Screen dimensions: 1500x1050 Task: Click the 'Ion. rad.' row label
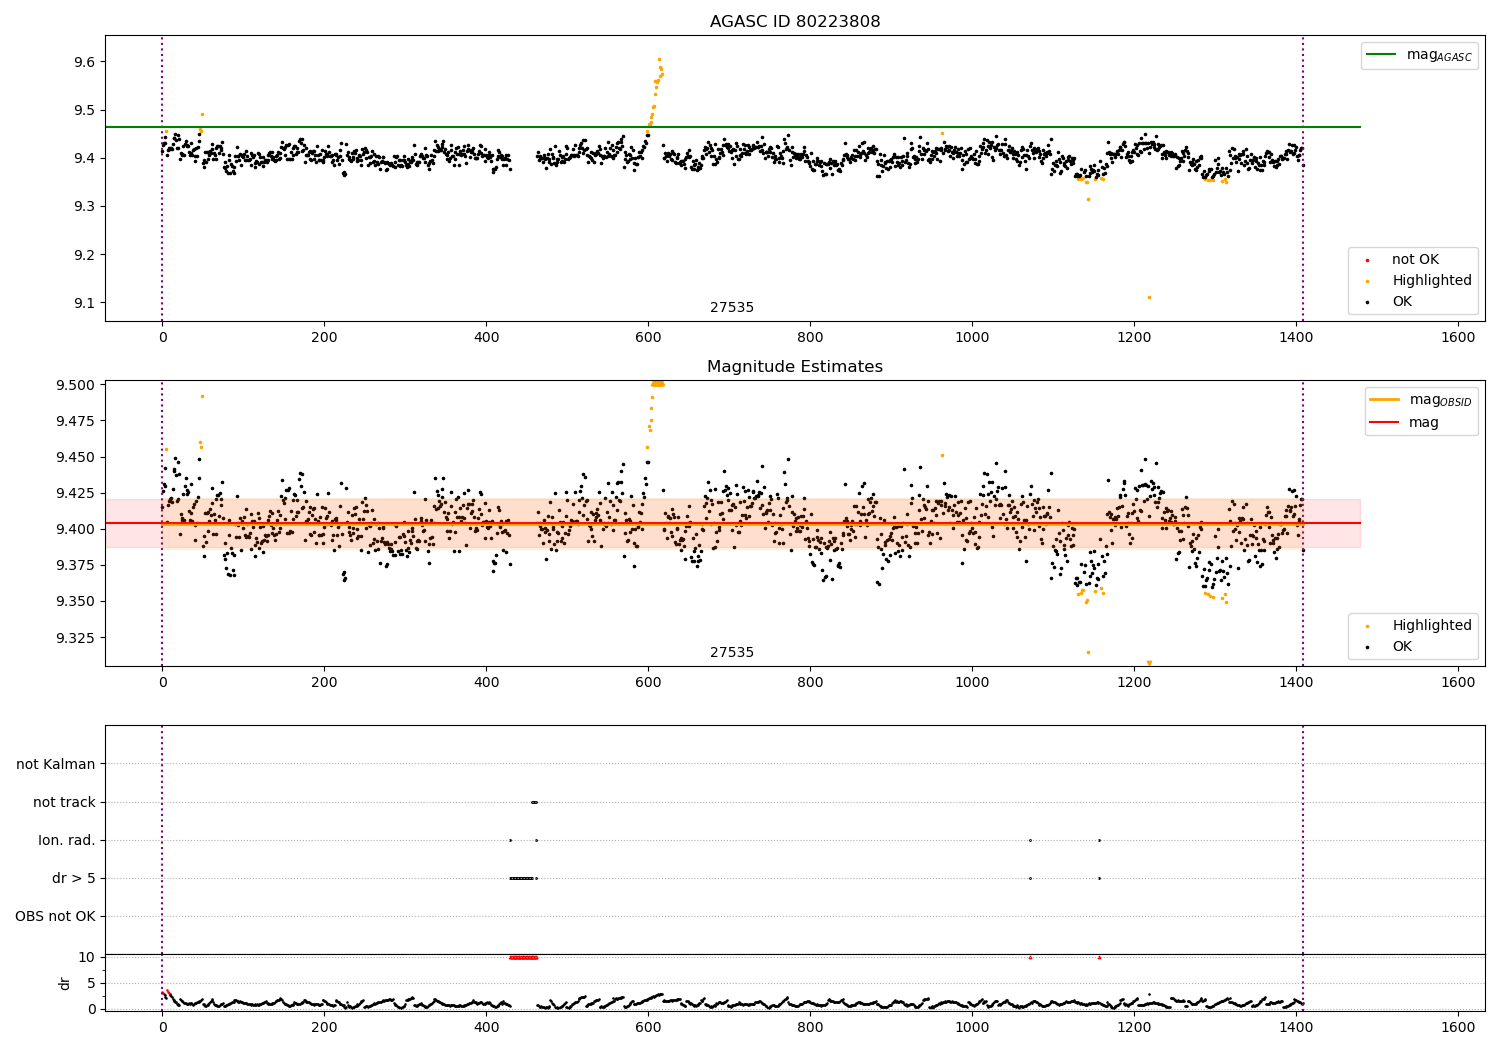point(67,840)
